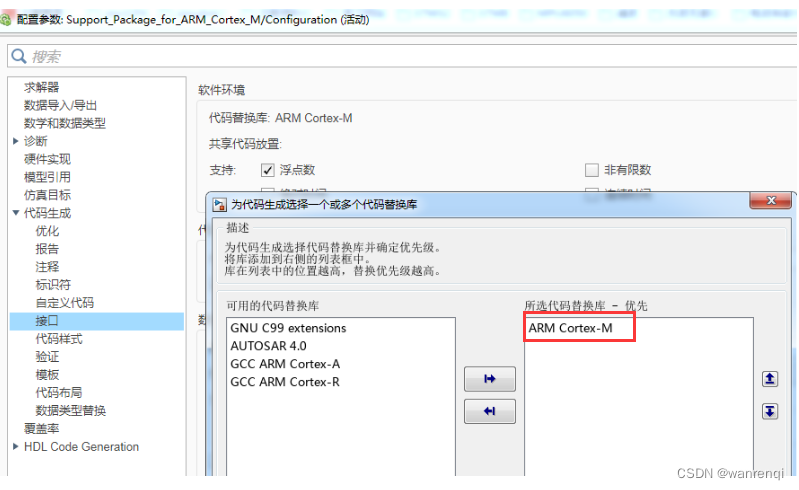Select GNU C99 extensions library

[x=288, y=328]
